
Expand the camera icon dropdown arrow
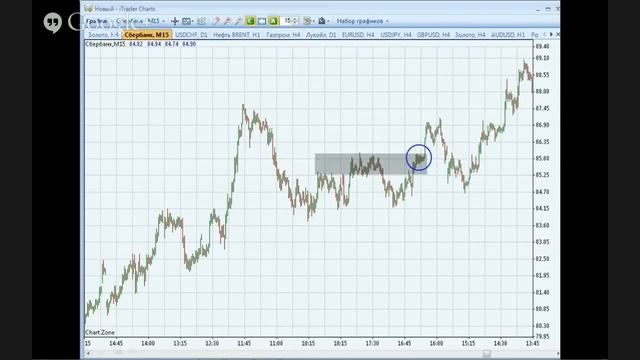click(x=328, y=21)
